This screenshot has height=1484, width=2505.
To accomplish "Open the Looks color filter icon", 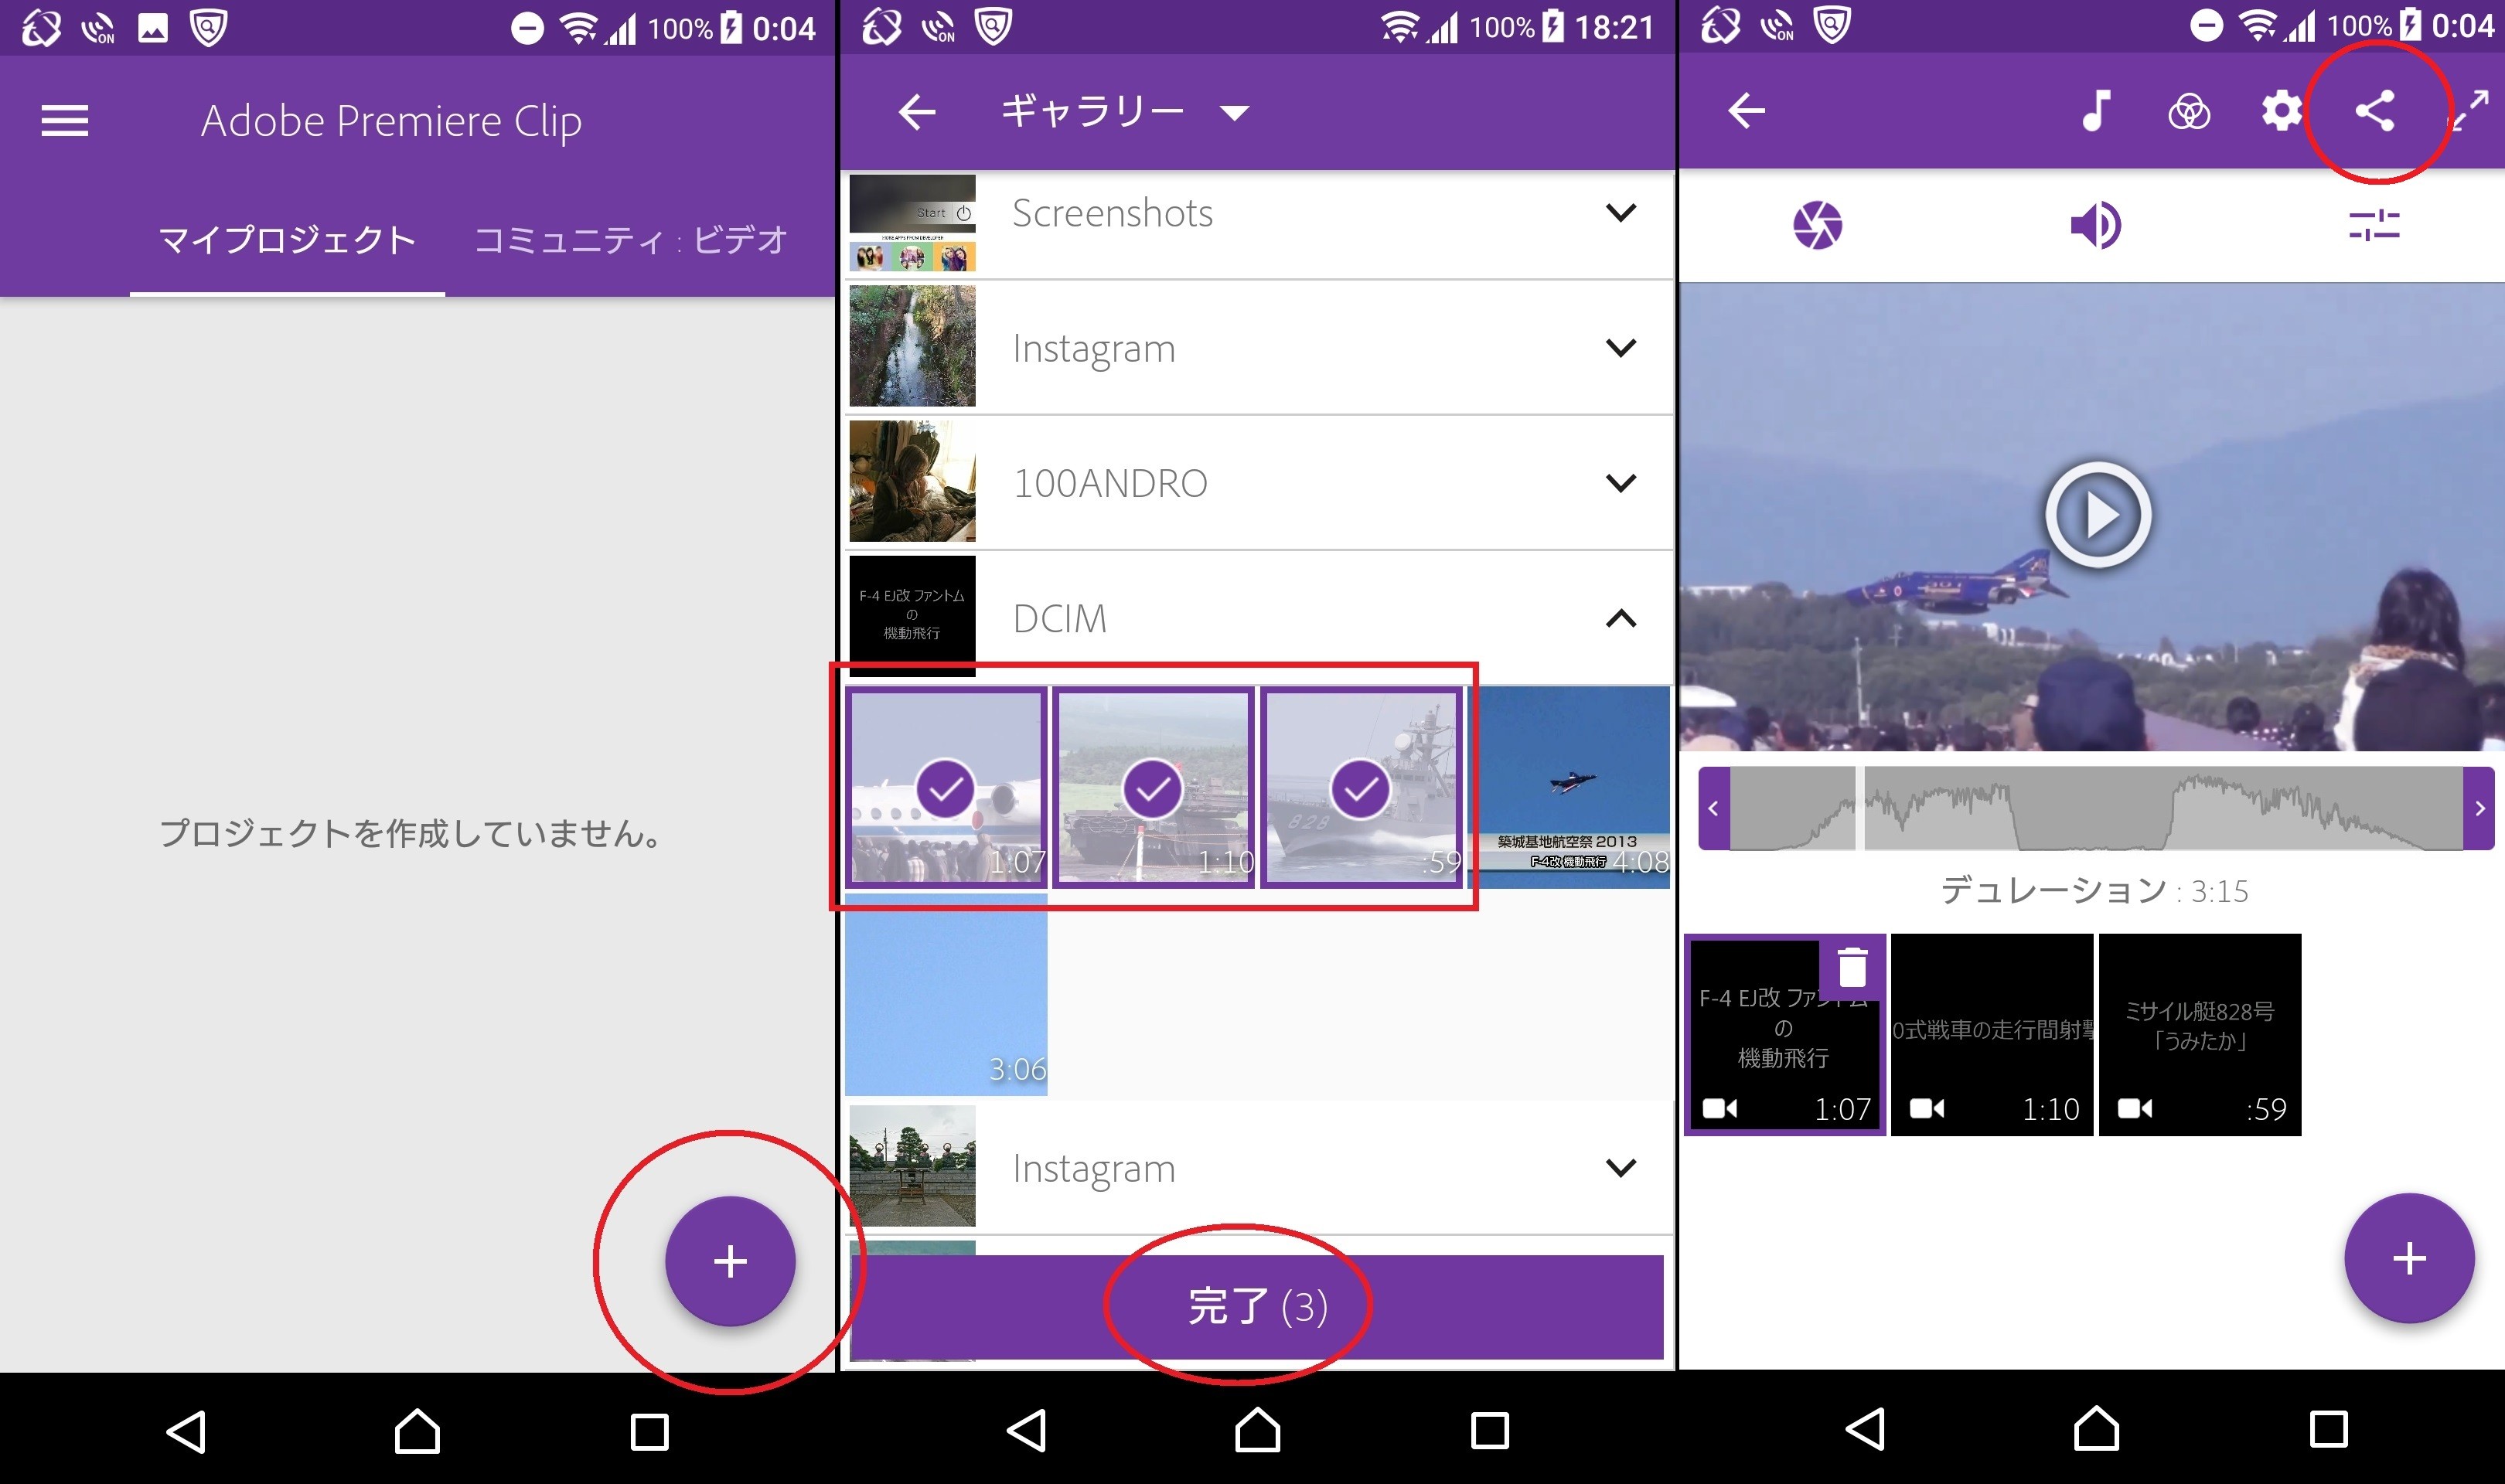I will coord(2189,111).
